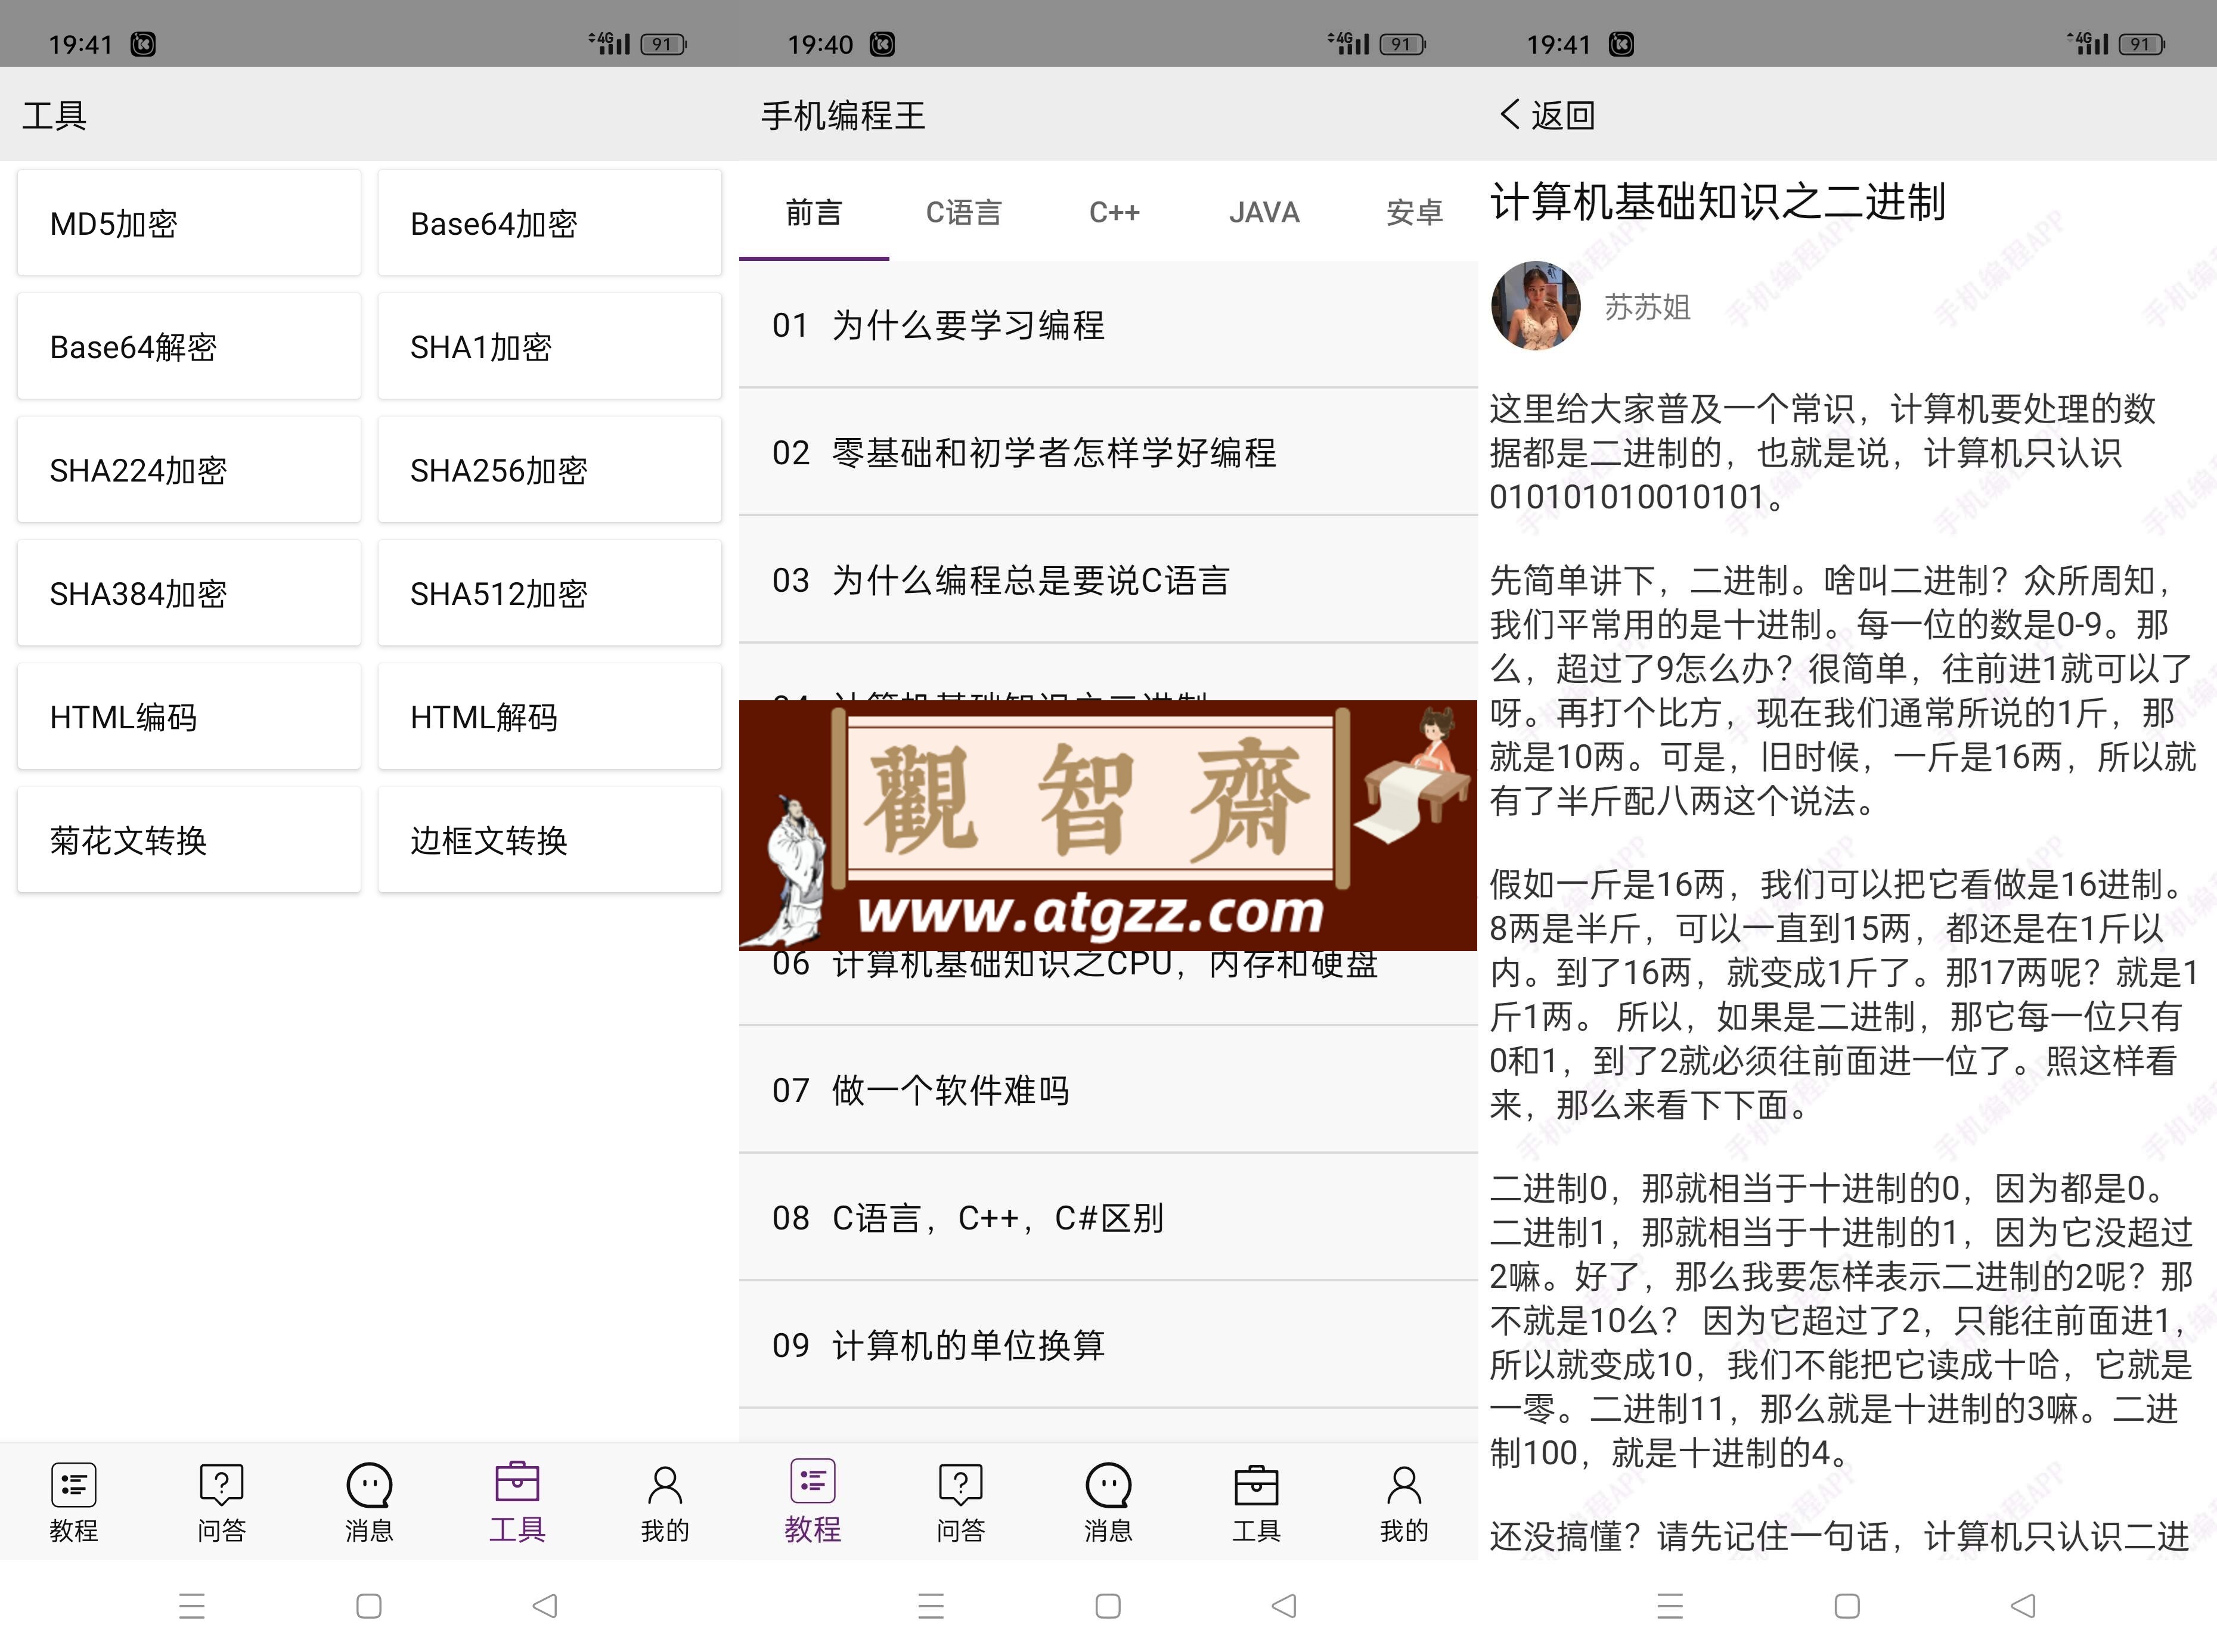Tap the author avatar of 苏苏姐
This screenshot has height=1652, width=2217.
[x=1536, y=306]
